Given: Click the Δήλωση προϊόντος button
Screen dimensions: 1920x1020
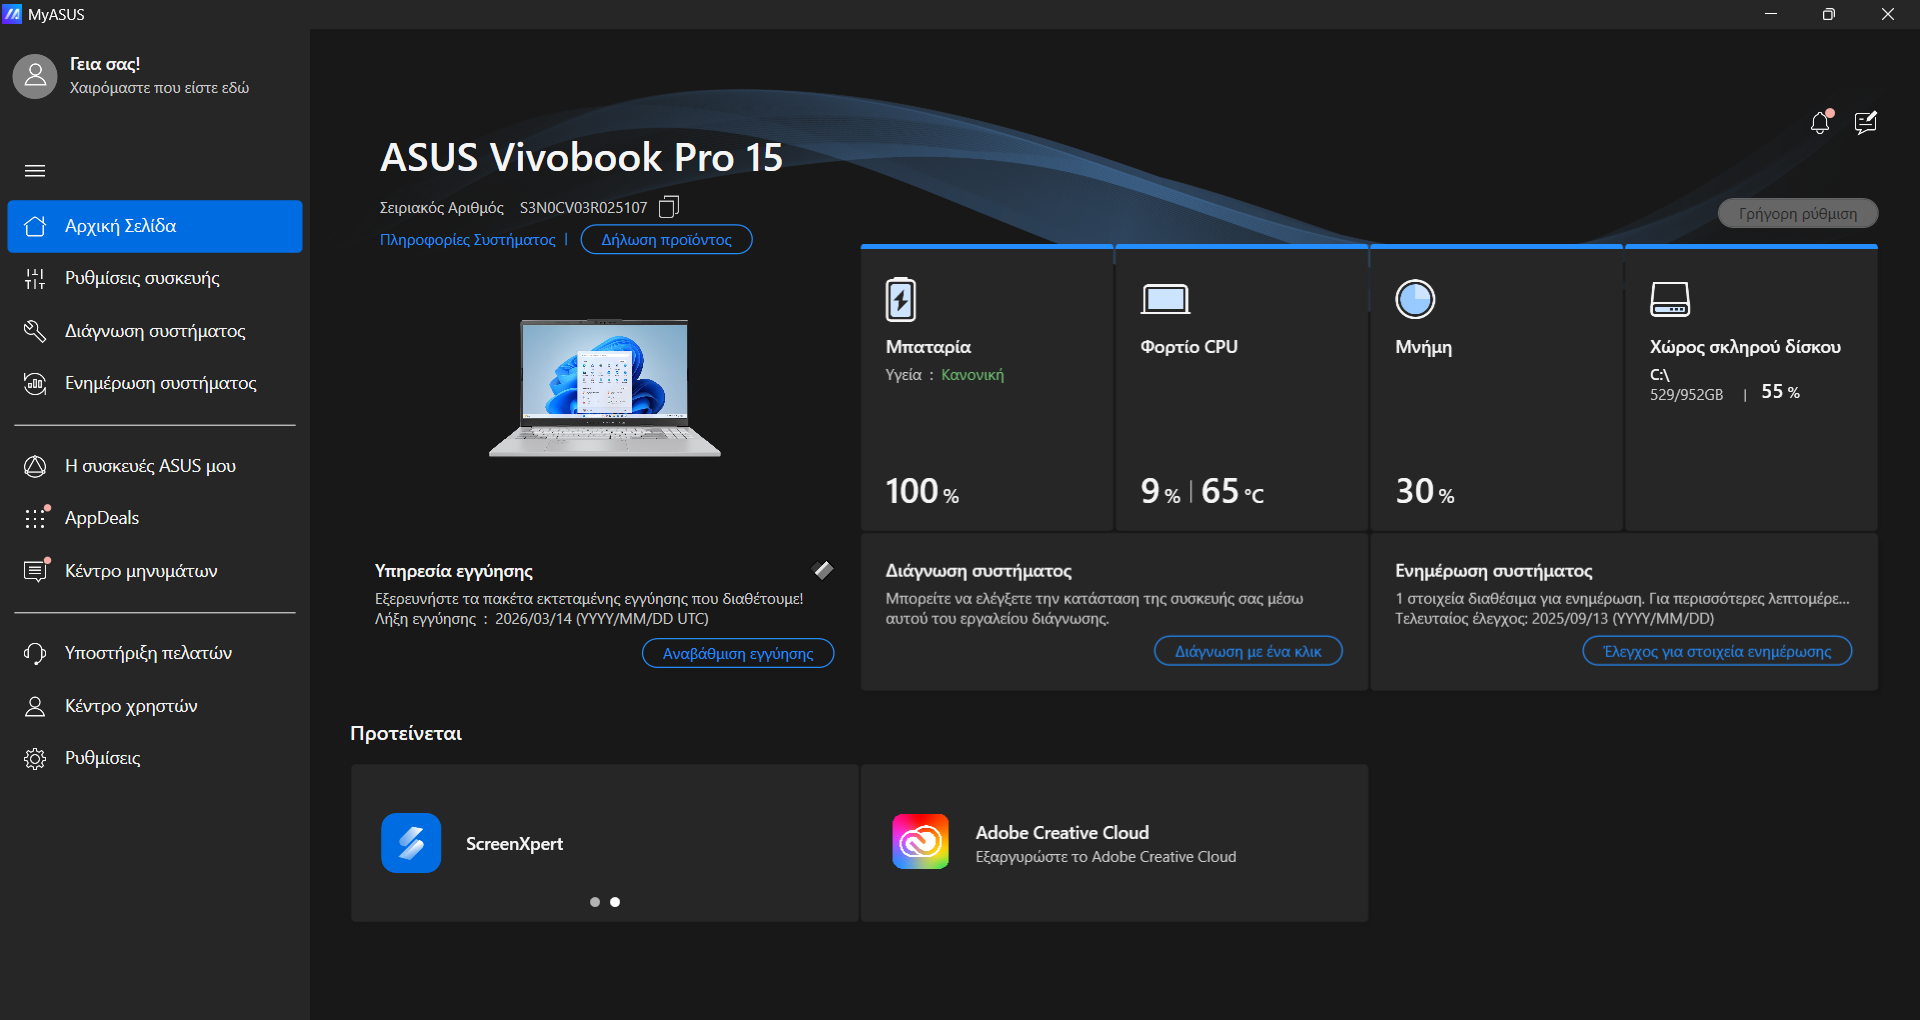Looking at the screenshot, I should [666, 240].
